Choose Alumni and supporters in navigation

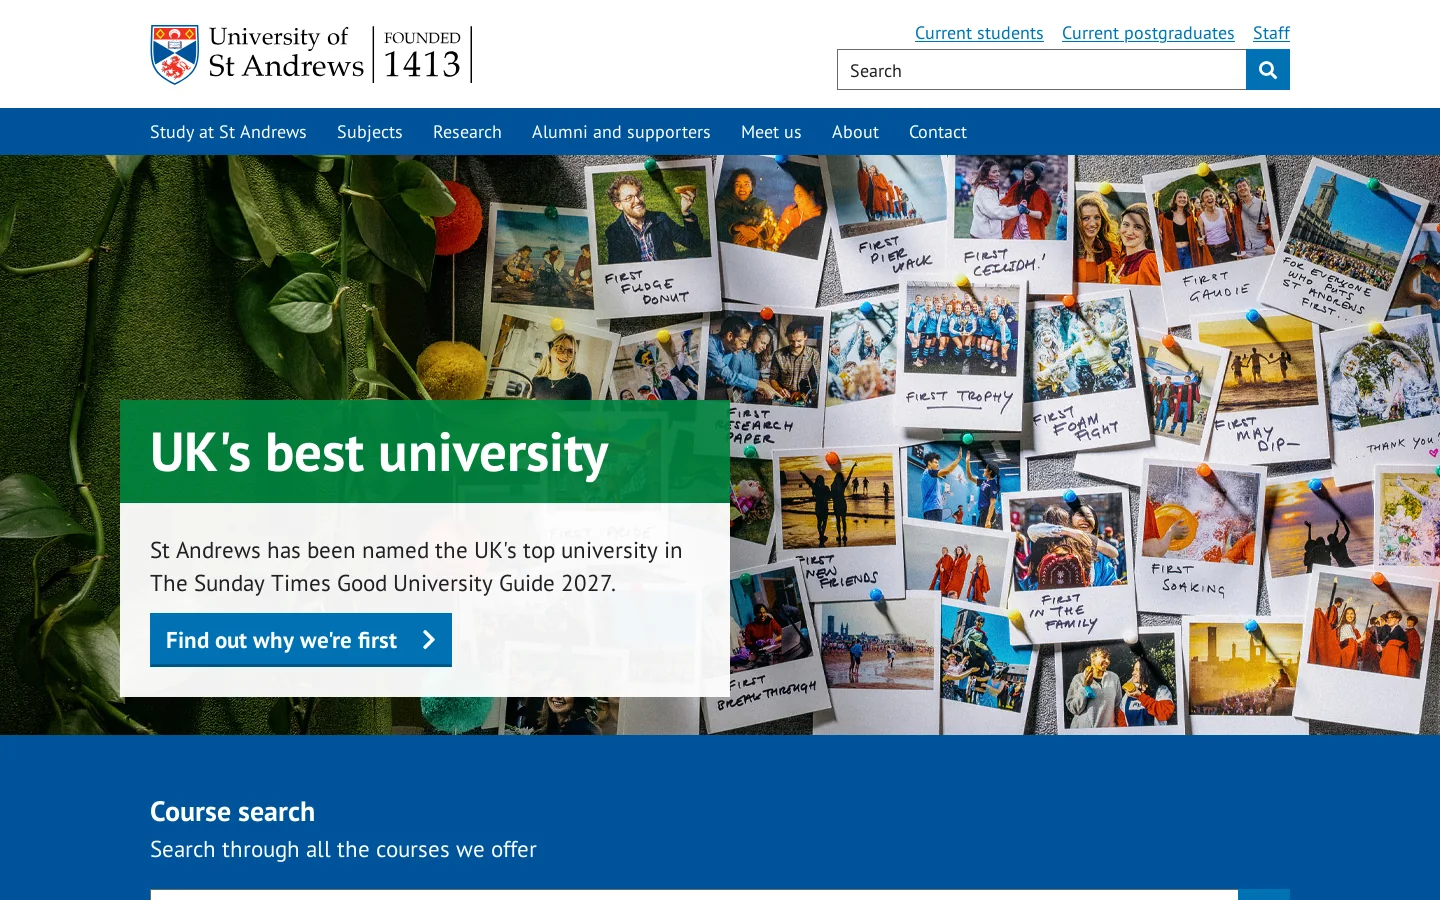tap(621, 132)
